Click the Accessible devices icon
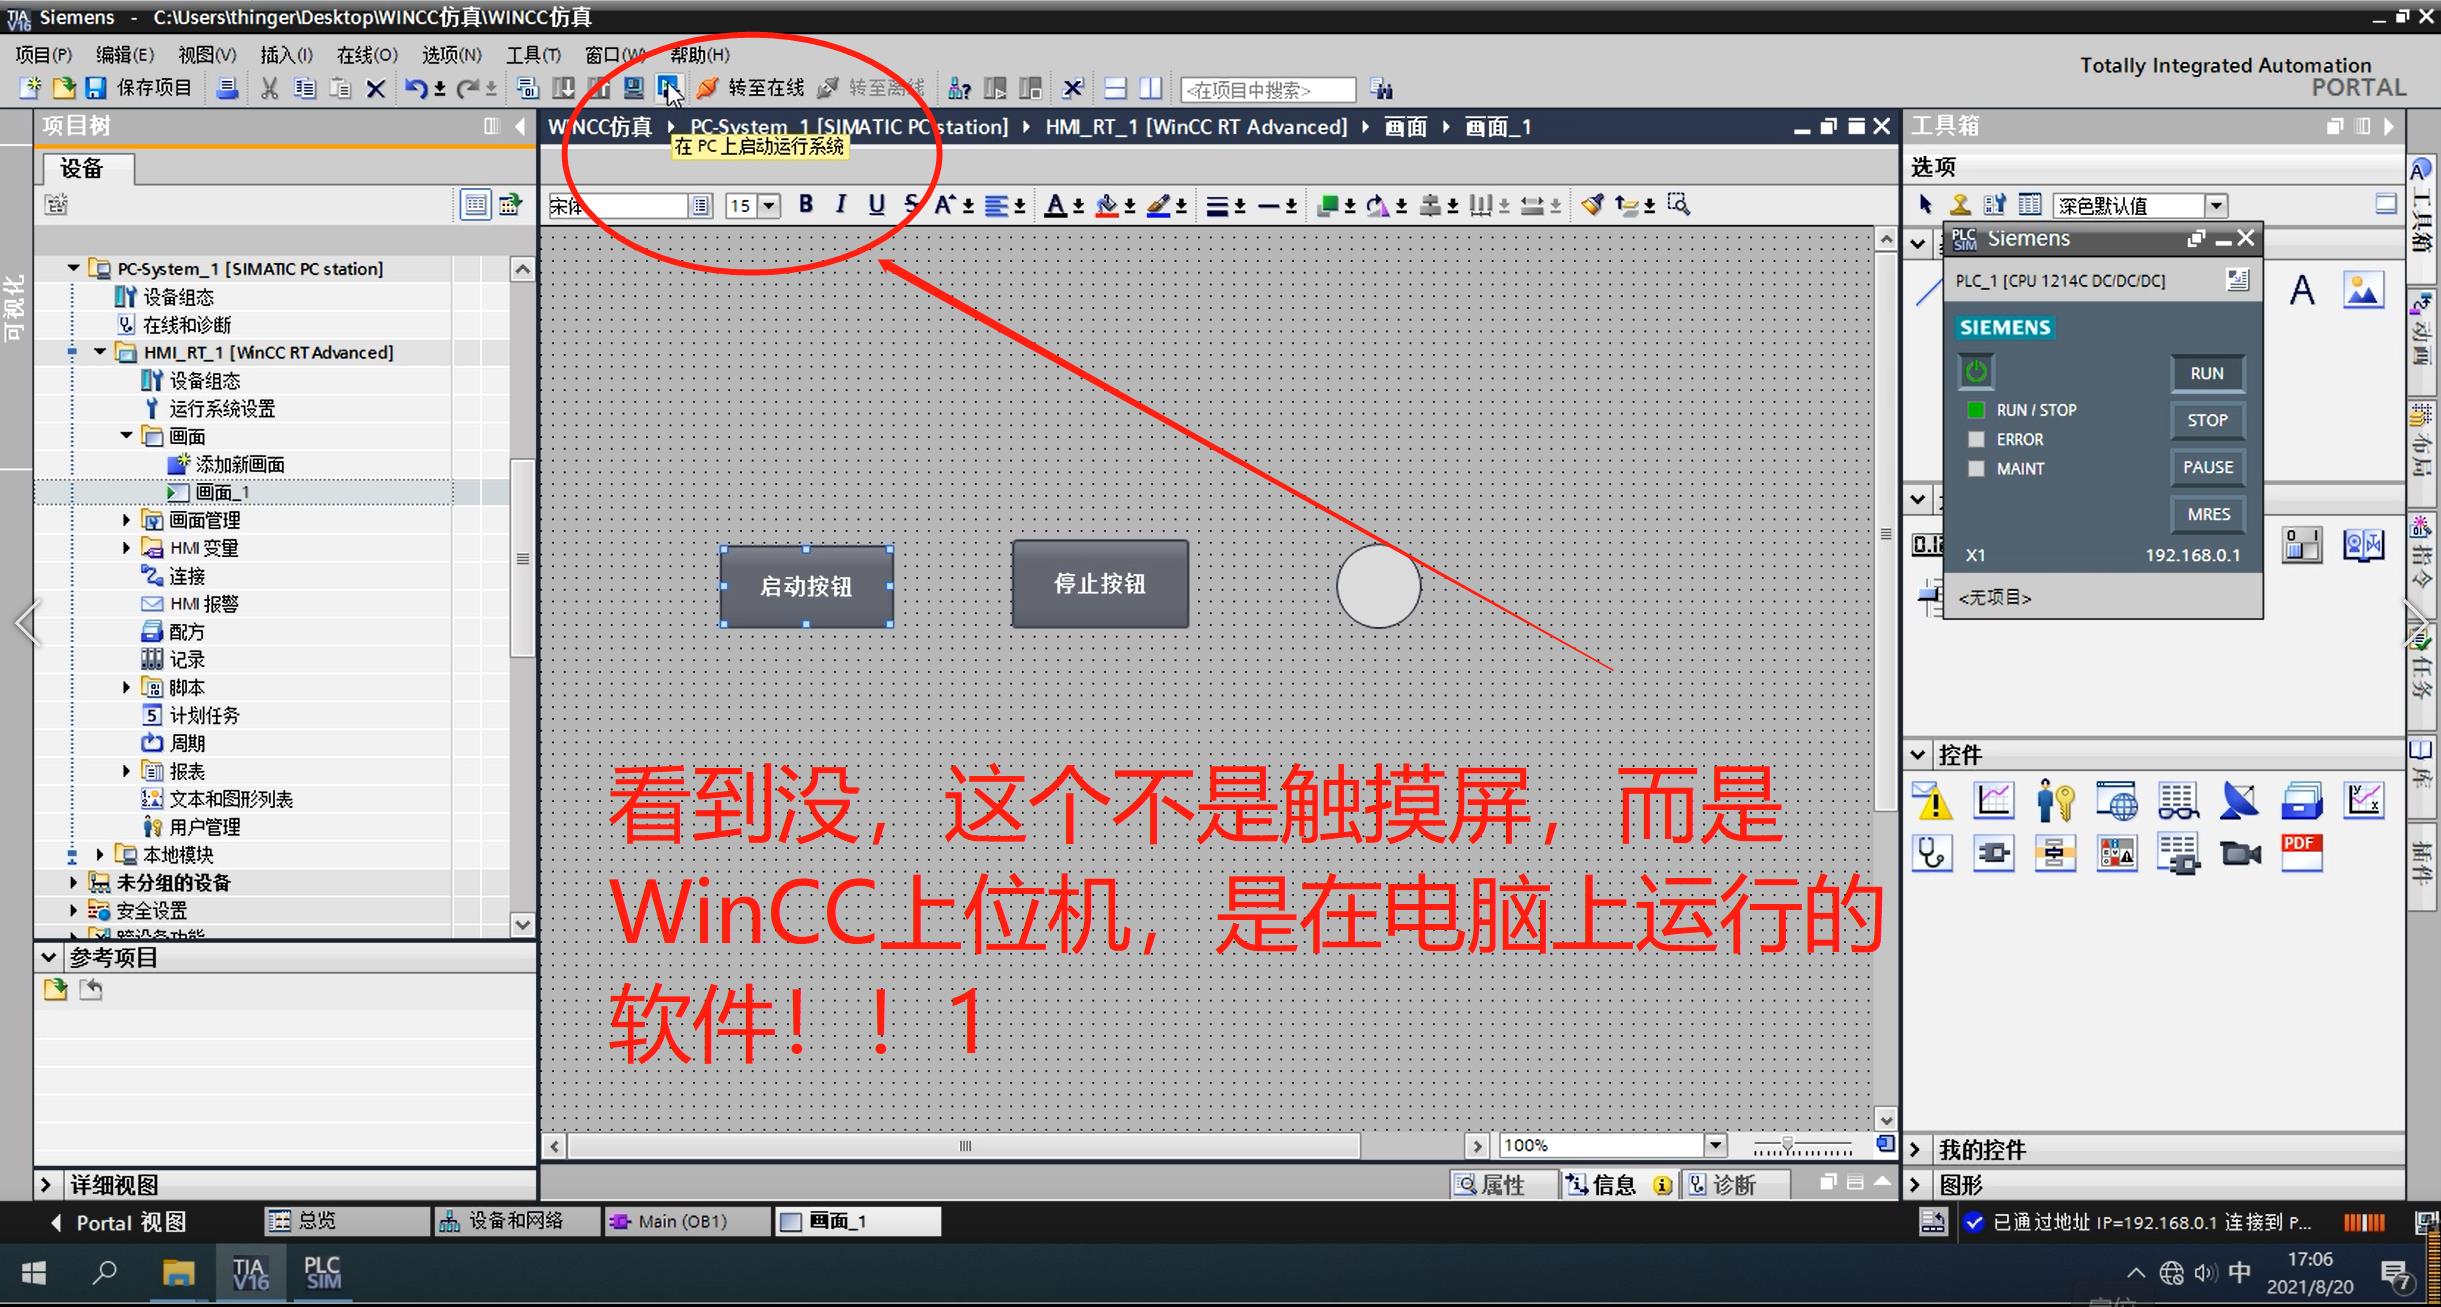The width and height of the screenshot is (2441, 1307). 959,89
